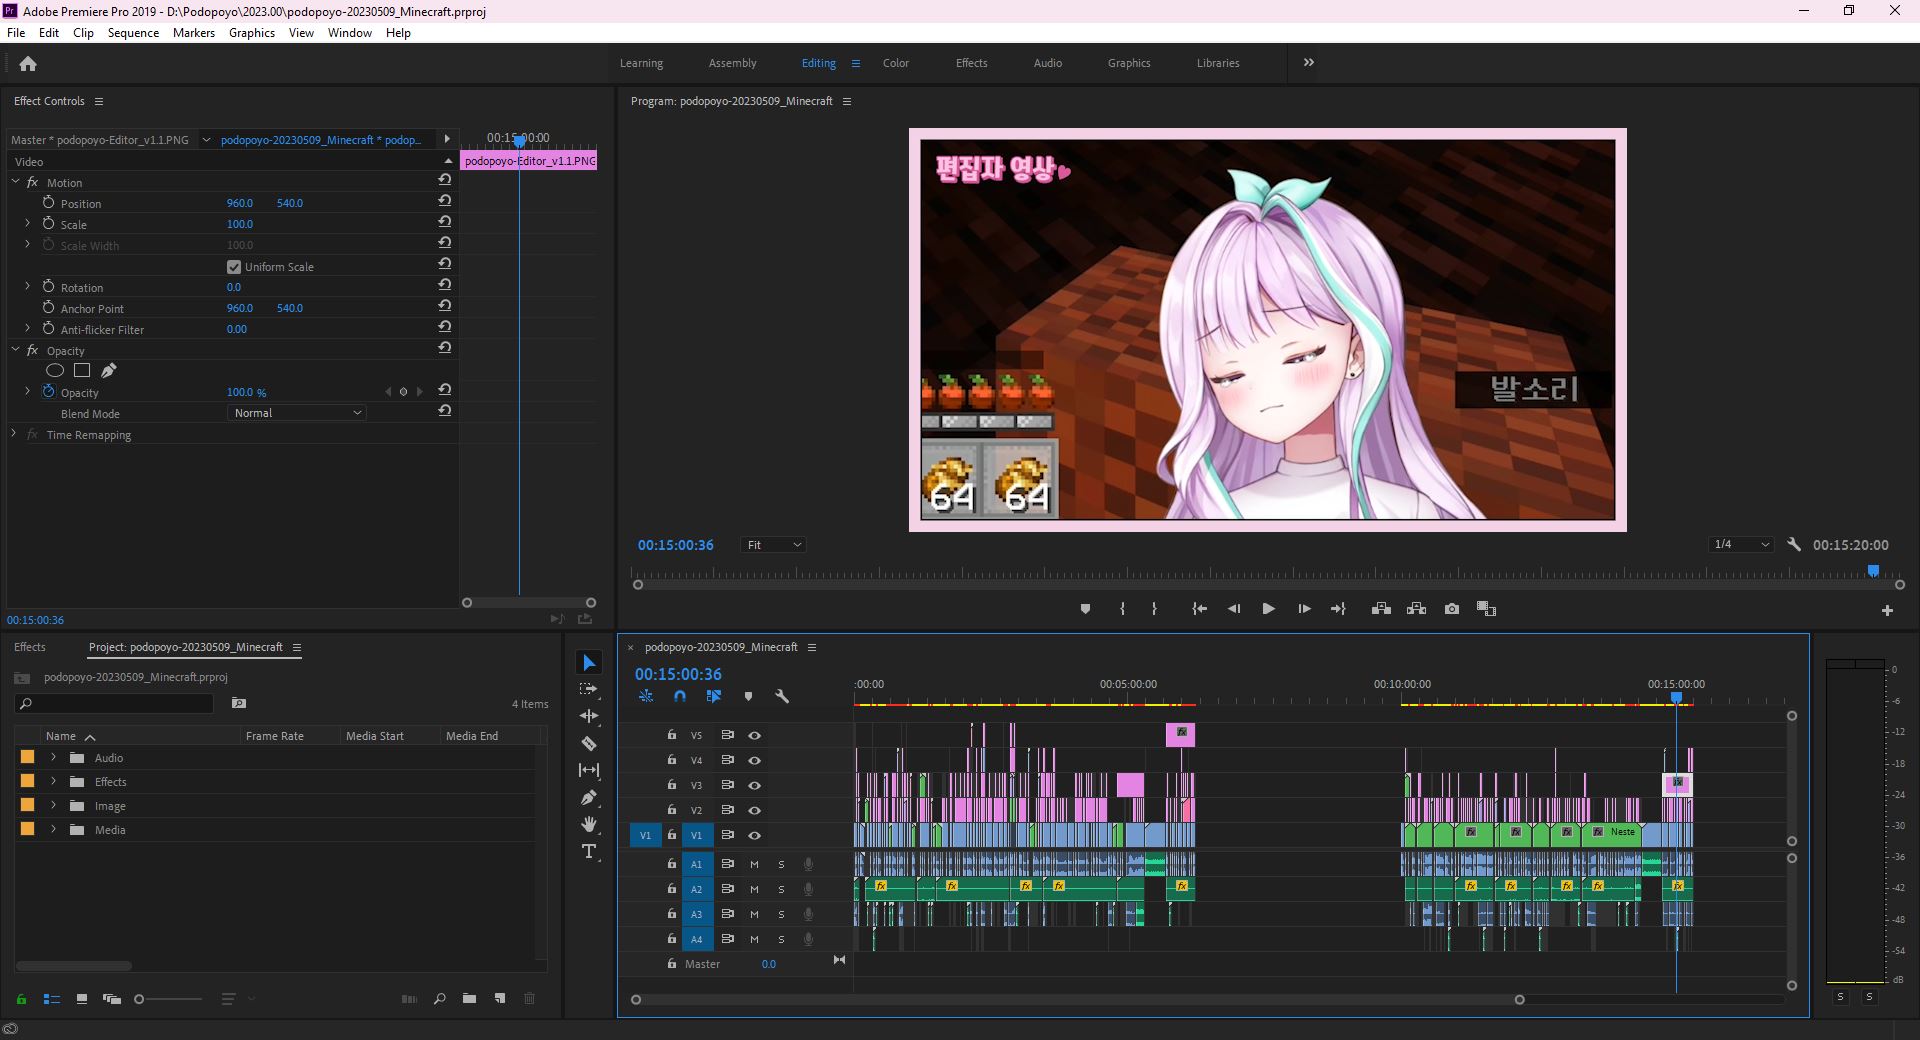Toggle lock on track V4
Screen dimensions: 1920x1040
672,760
